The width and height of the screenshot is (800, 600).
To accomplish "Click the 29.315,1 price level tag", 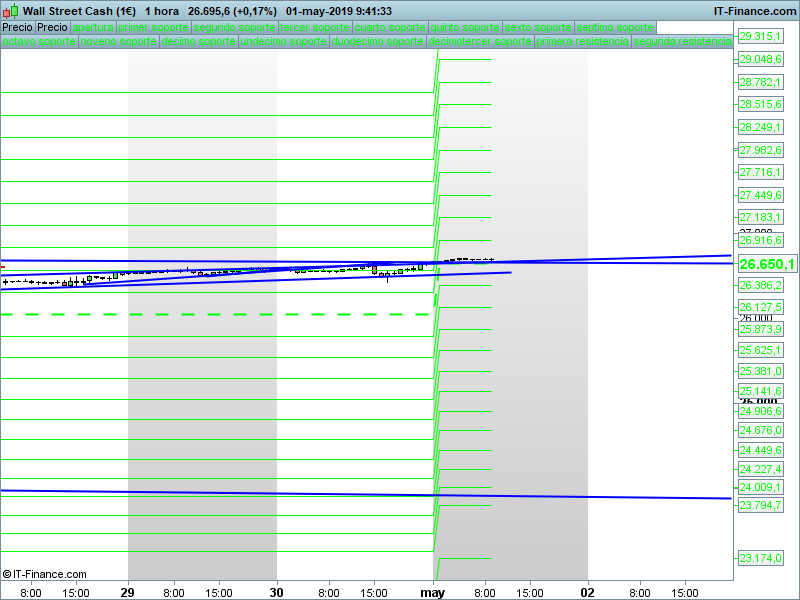I will 760,36.
